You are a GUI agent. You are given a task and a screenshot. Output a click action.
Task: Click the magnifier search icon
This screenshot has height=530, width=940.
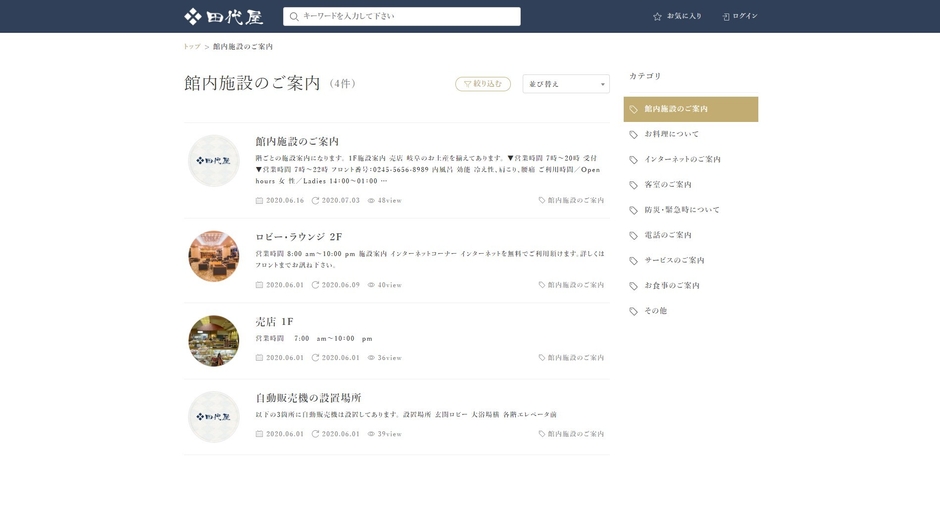[x=294, y=17]
